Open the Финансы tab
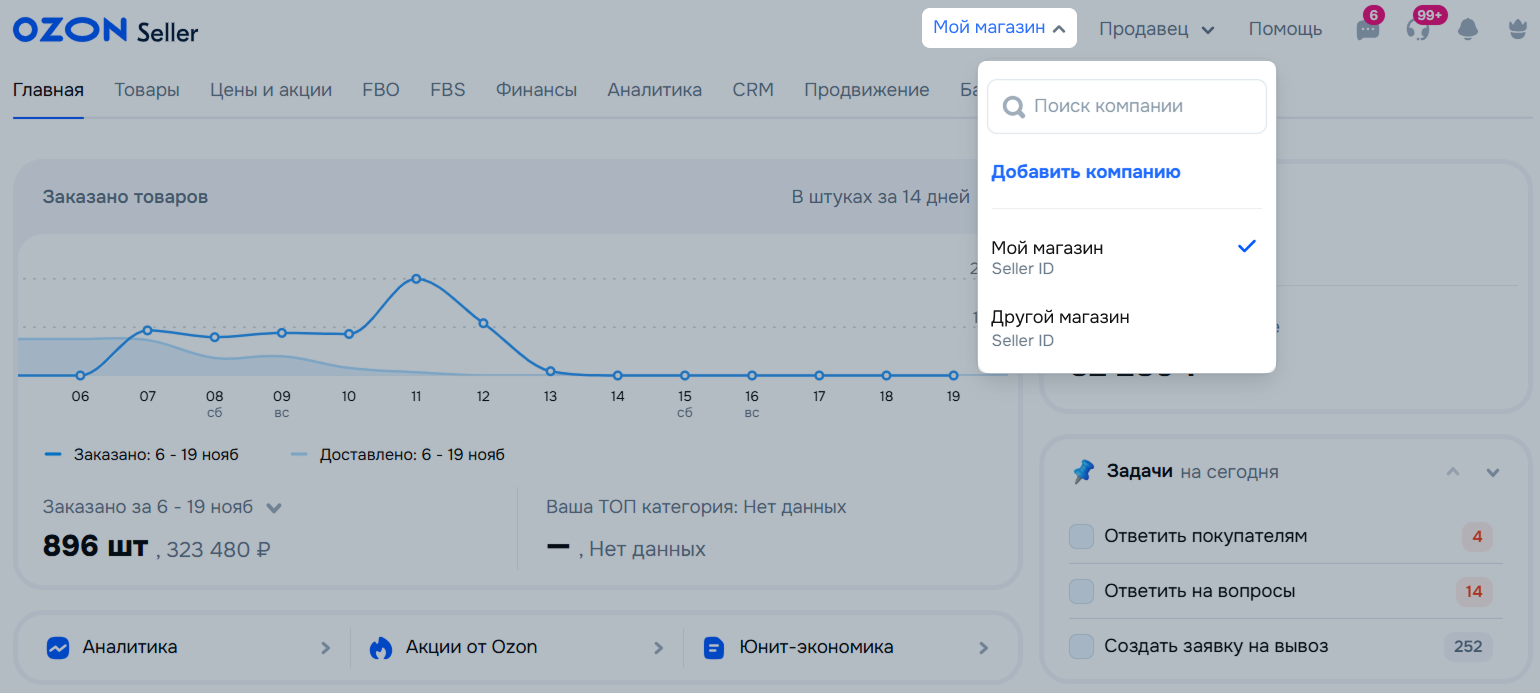 pos(536,90)
